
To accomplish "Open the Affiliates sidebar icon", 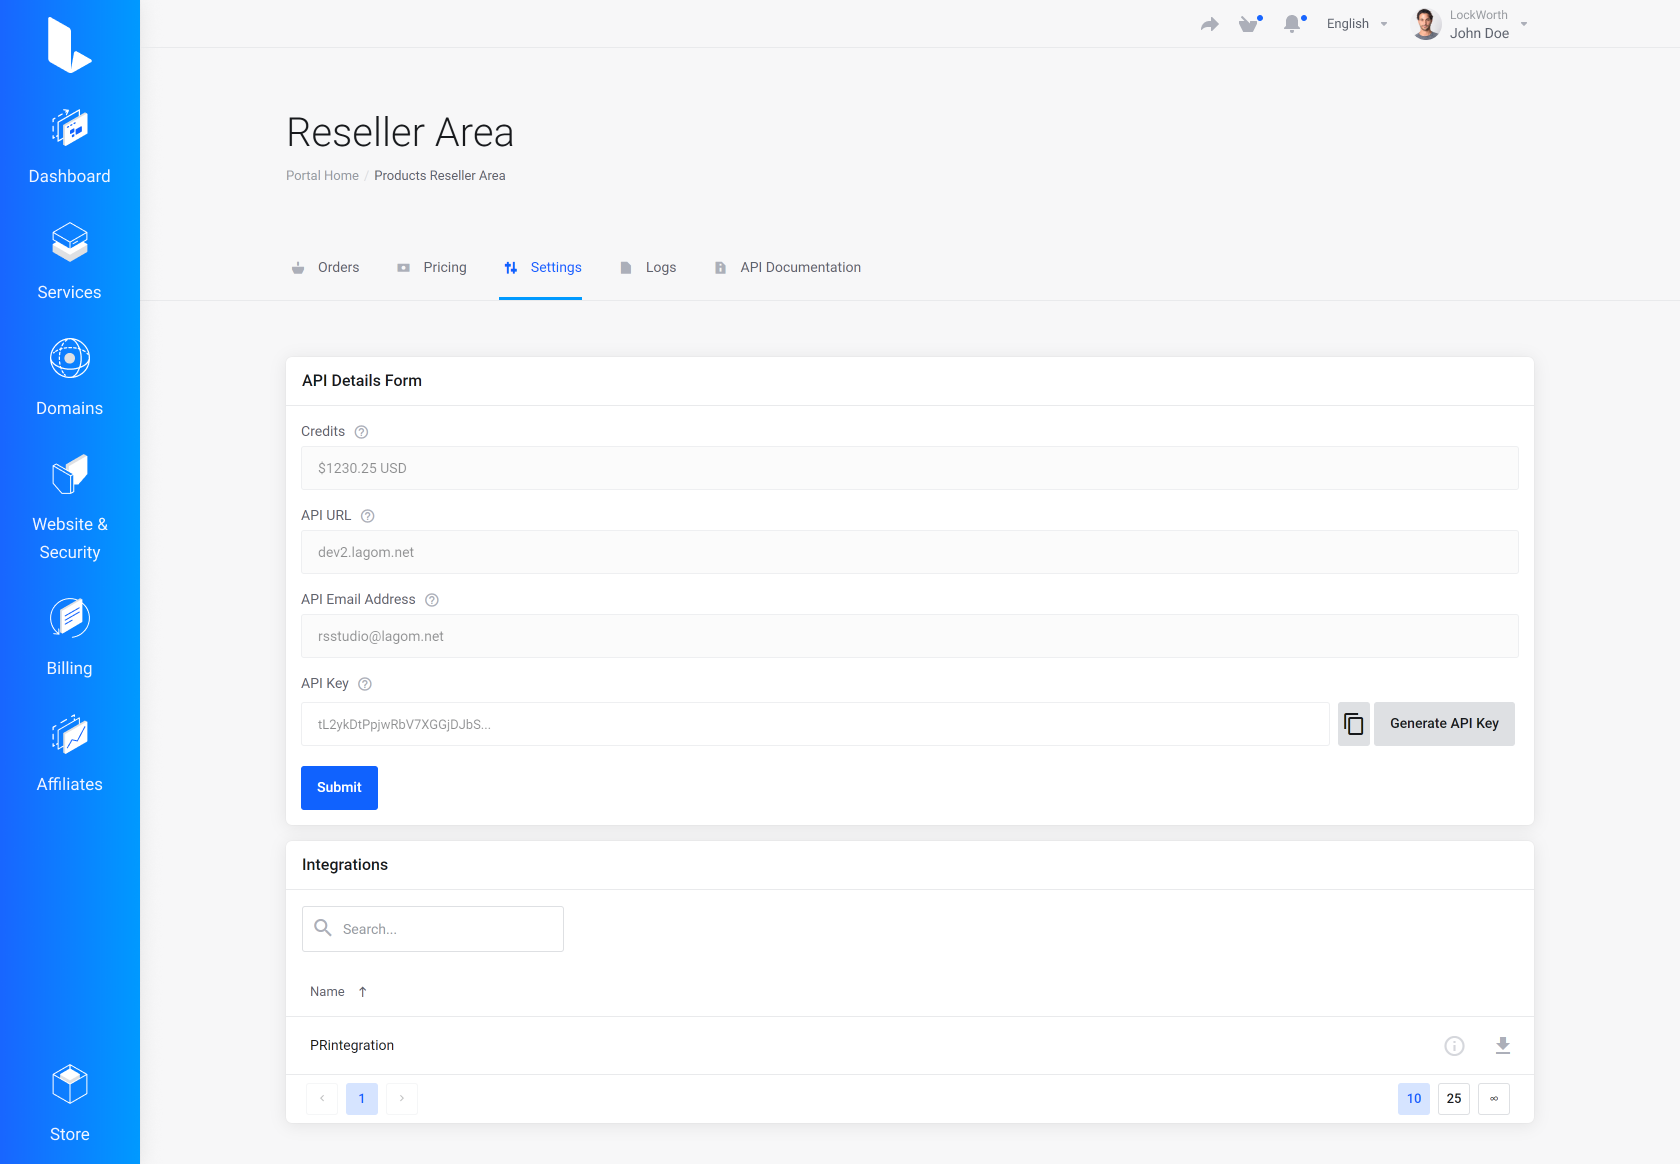I will (69, 735).
